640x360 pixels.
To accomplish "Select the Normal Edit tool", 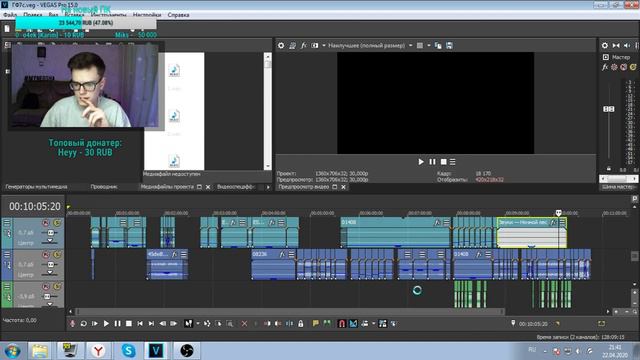I will (x=188, y=324).
